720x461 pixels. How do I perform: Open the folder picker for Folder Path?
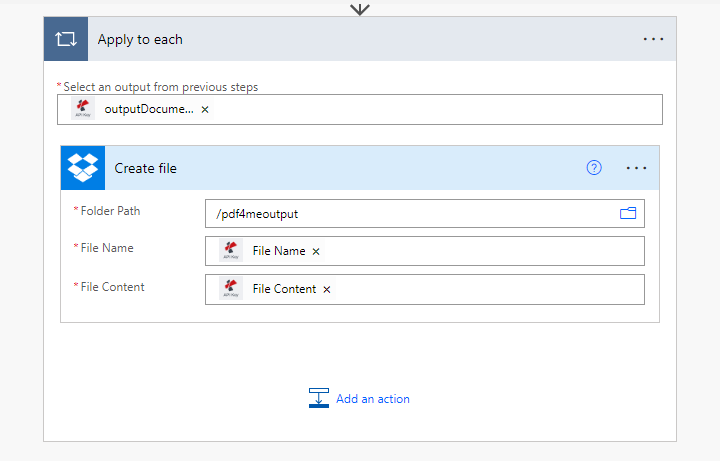coord(628,213)
